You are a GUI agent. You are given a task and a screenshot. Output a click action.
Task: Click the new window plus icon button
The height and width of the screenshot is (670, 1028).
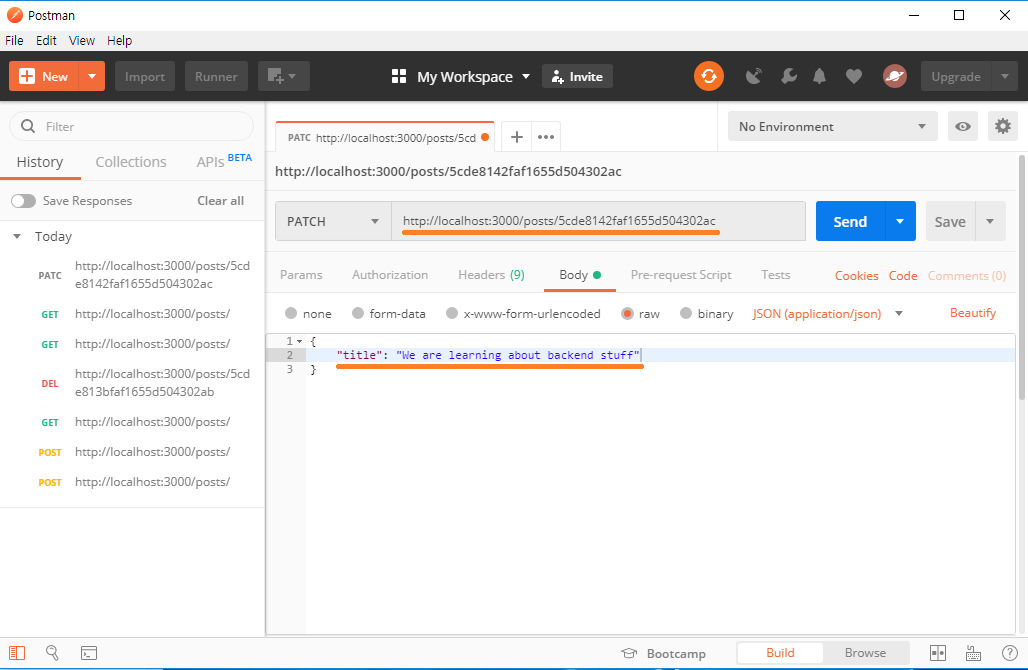[x=283, y=77]
